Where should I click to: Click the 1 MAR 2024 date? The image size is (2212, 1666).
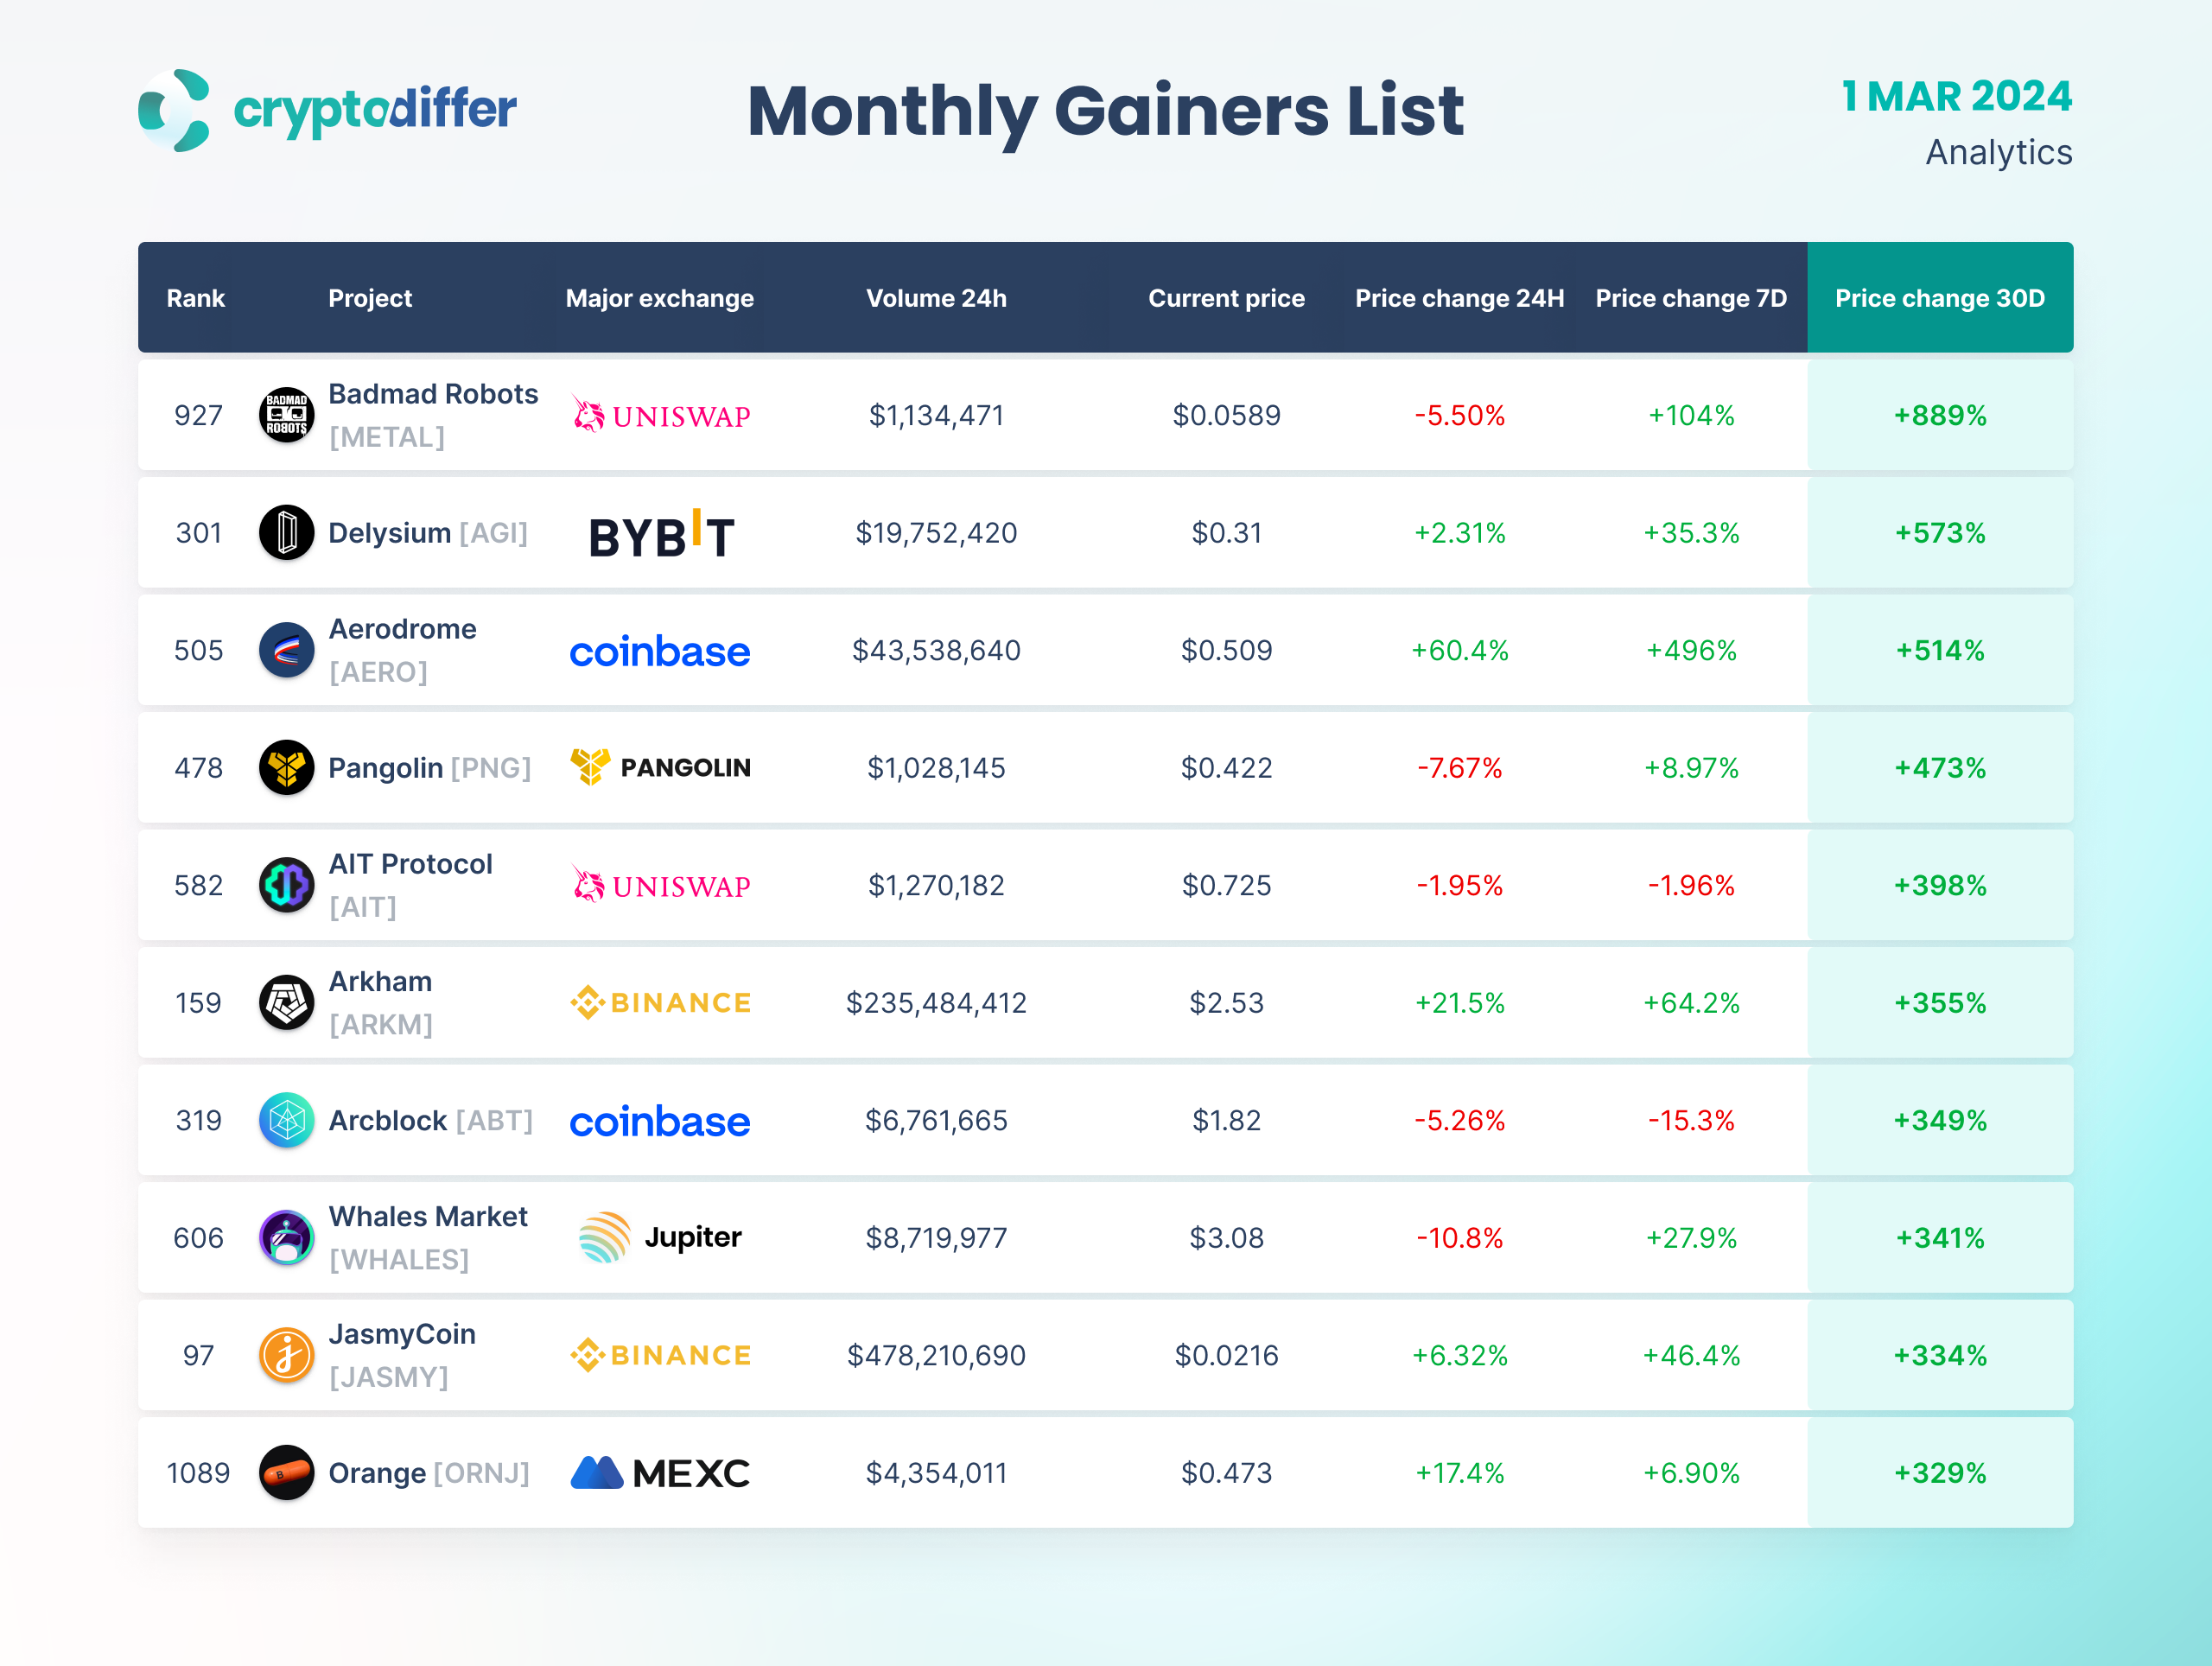pyautogui.click(x=1956, y=97)
